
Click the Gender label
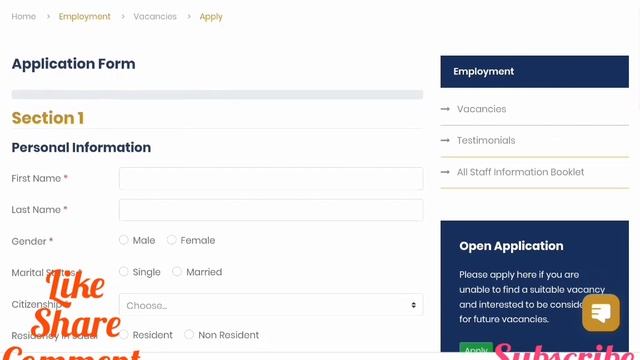point(32,241)
